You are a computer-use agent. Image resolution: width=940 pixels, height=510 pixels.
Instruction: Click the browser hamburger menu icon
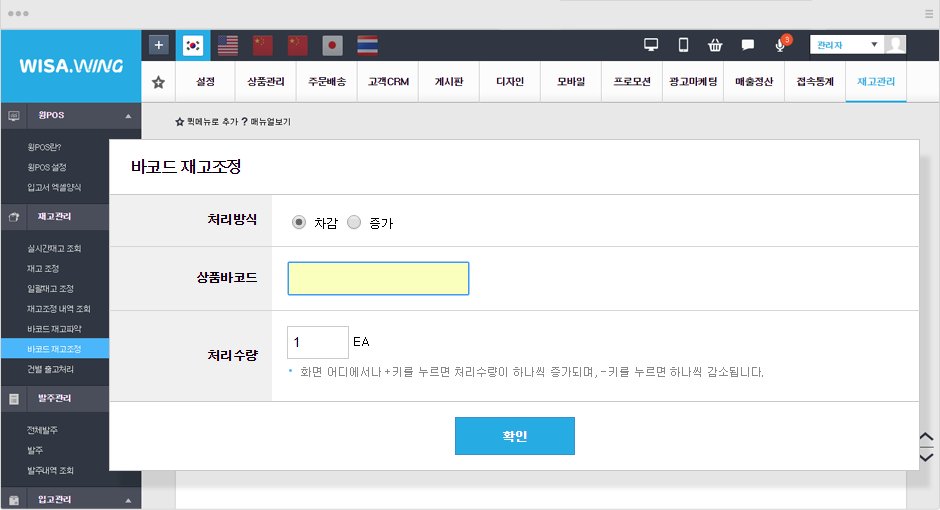point(929,14)
